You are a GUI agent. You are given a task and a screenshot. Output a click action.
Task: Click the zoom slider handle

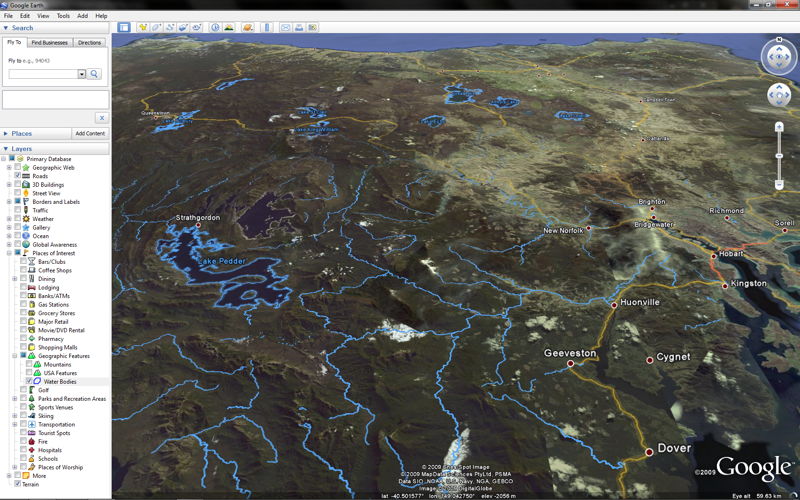[779, 156]
